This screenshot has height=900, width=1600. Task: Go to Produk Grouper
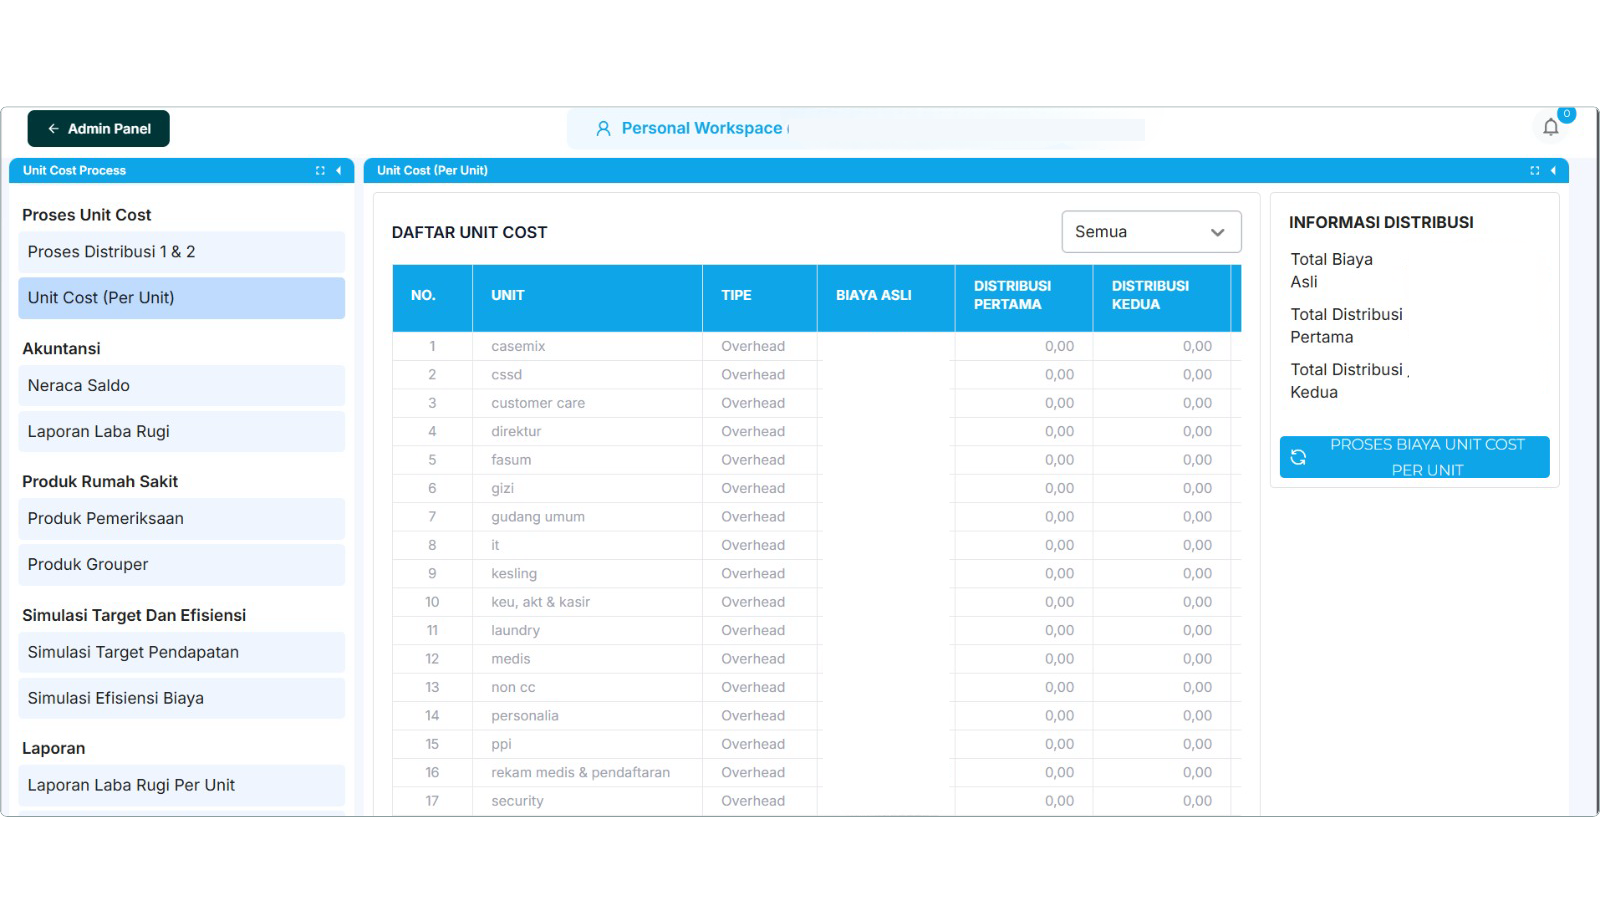pos(181,565)
